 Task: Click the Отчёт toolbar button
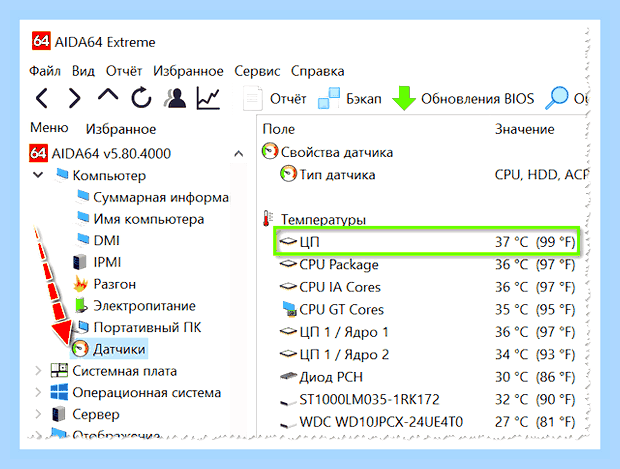[x=275, y=98]
